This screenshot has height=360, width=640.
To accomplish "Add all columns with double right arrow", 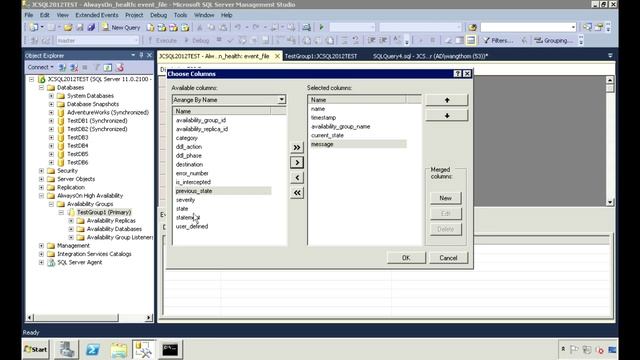I will point(297,147).
